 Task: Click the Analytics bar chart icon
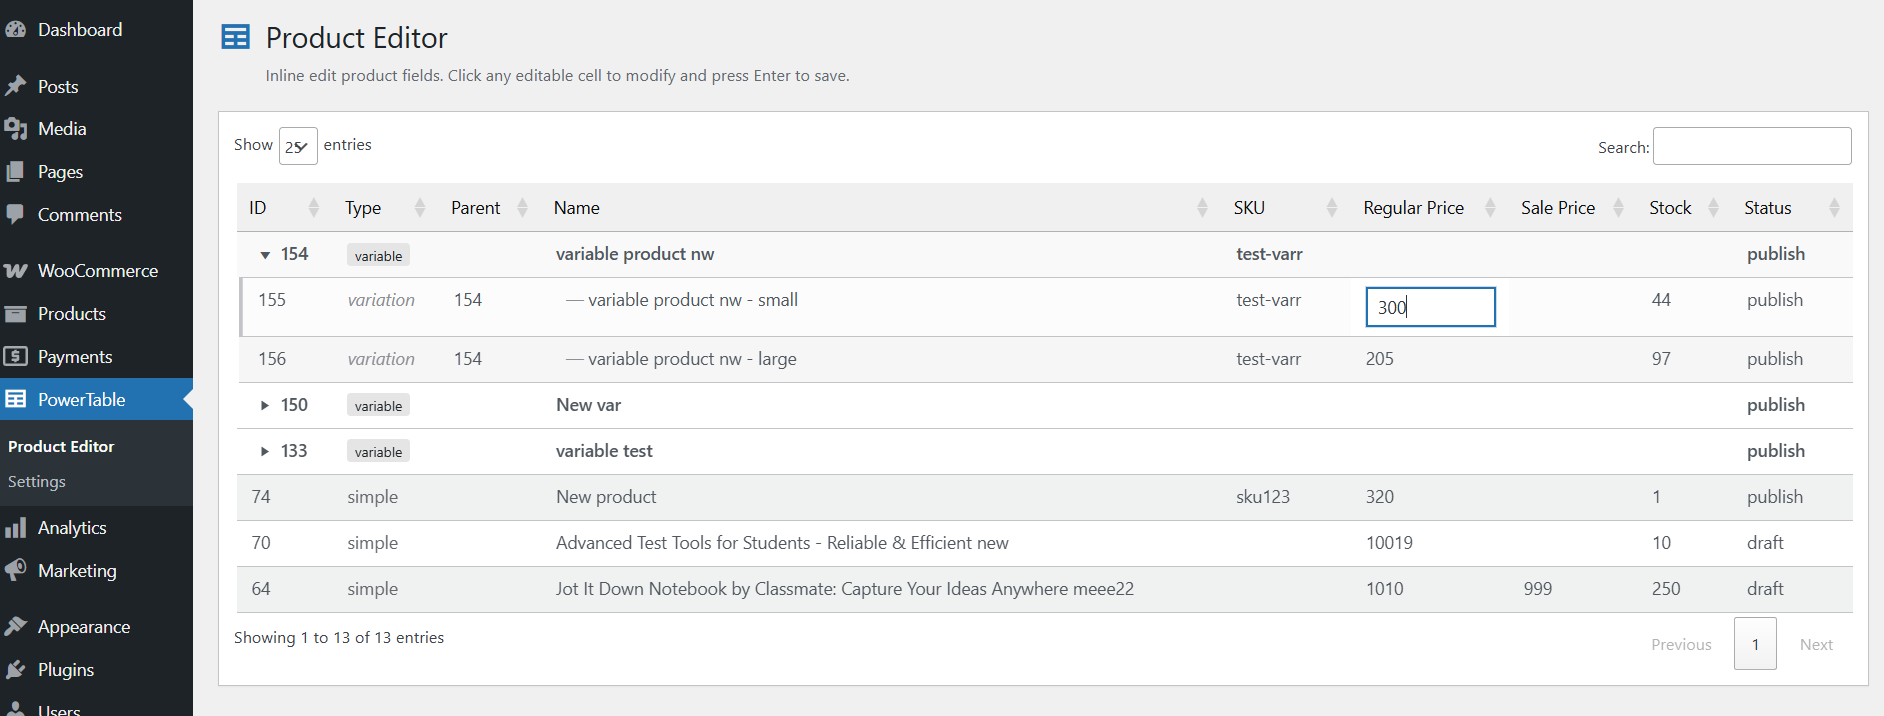click(15, 528)
